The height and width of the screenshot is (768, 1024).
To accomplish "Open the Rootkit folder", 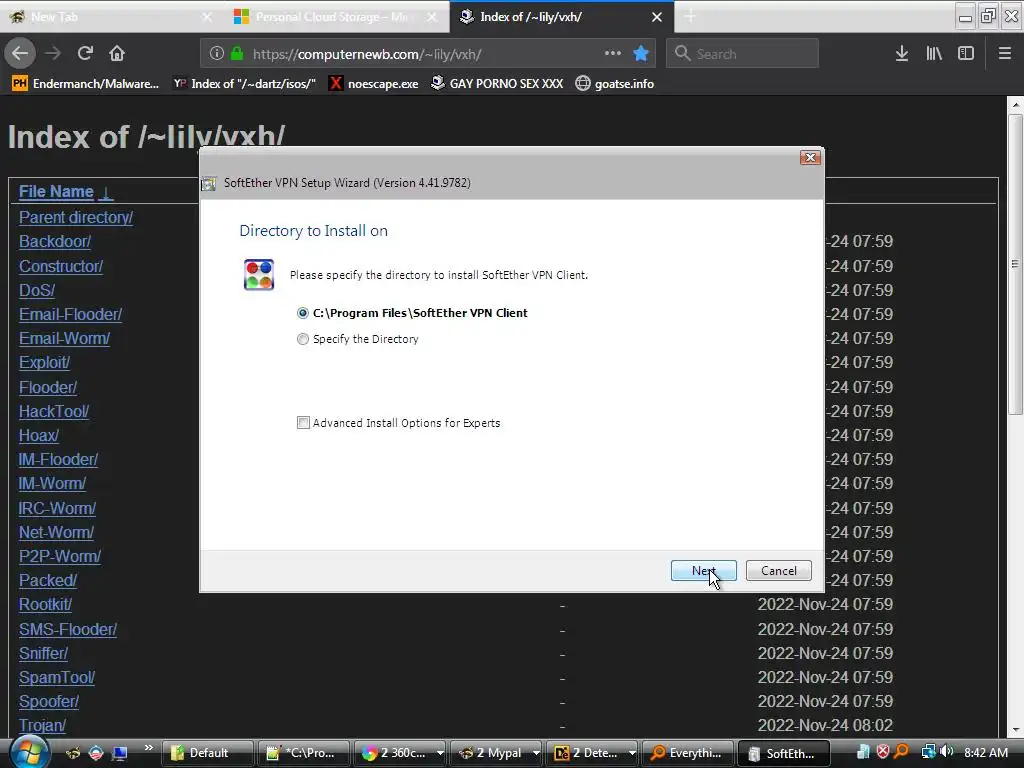I will coord(45,605).
